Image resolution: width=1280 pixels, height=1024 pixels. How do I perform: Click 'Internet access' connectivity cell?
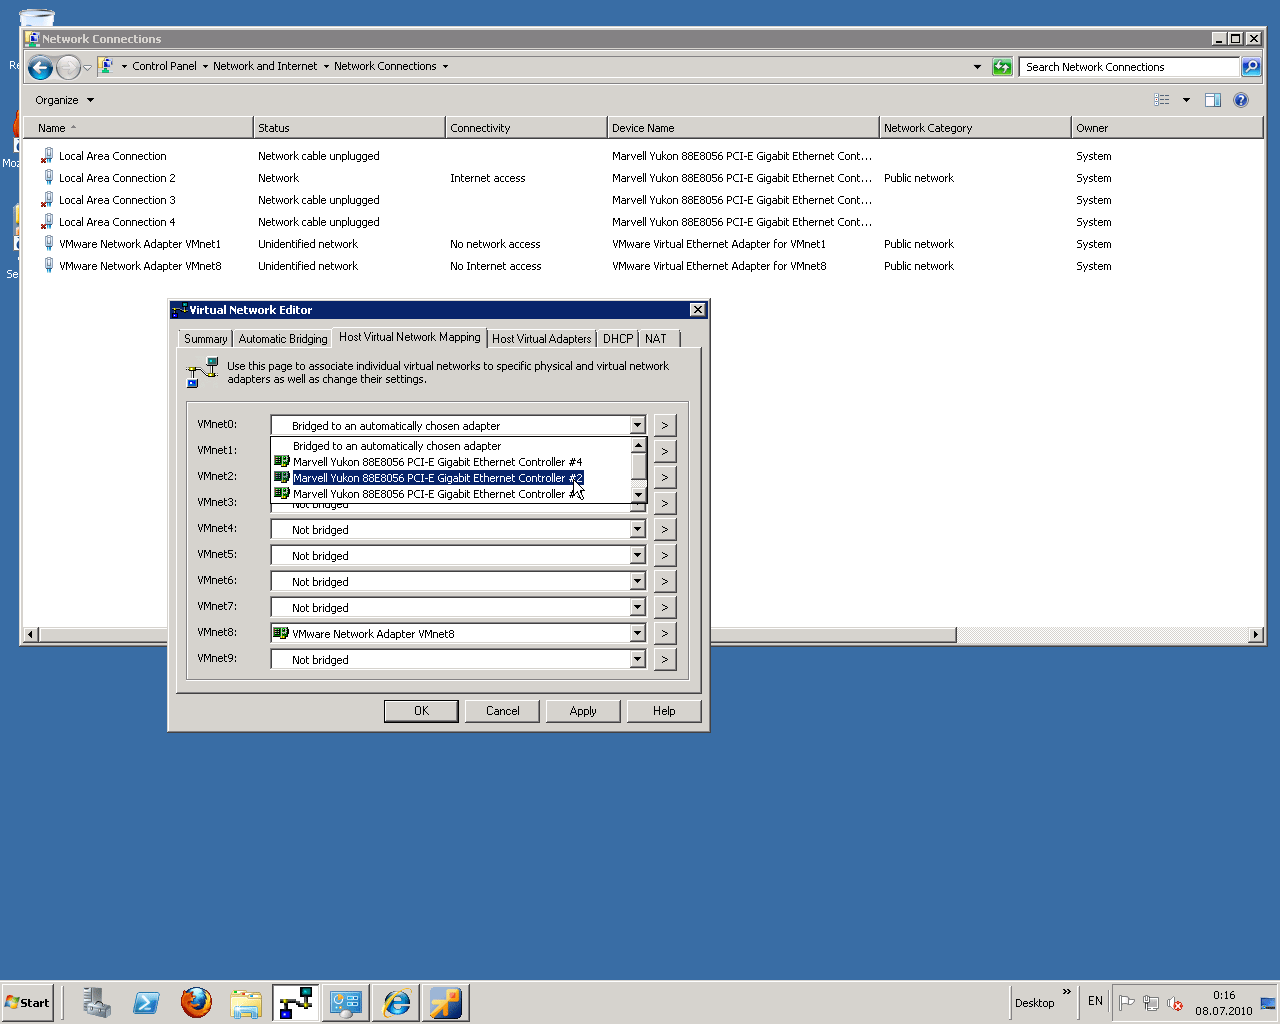pos(488,178)
